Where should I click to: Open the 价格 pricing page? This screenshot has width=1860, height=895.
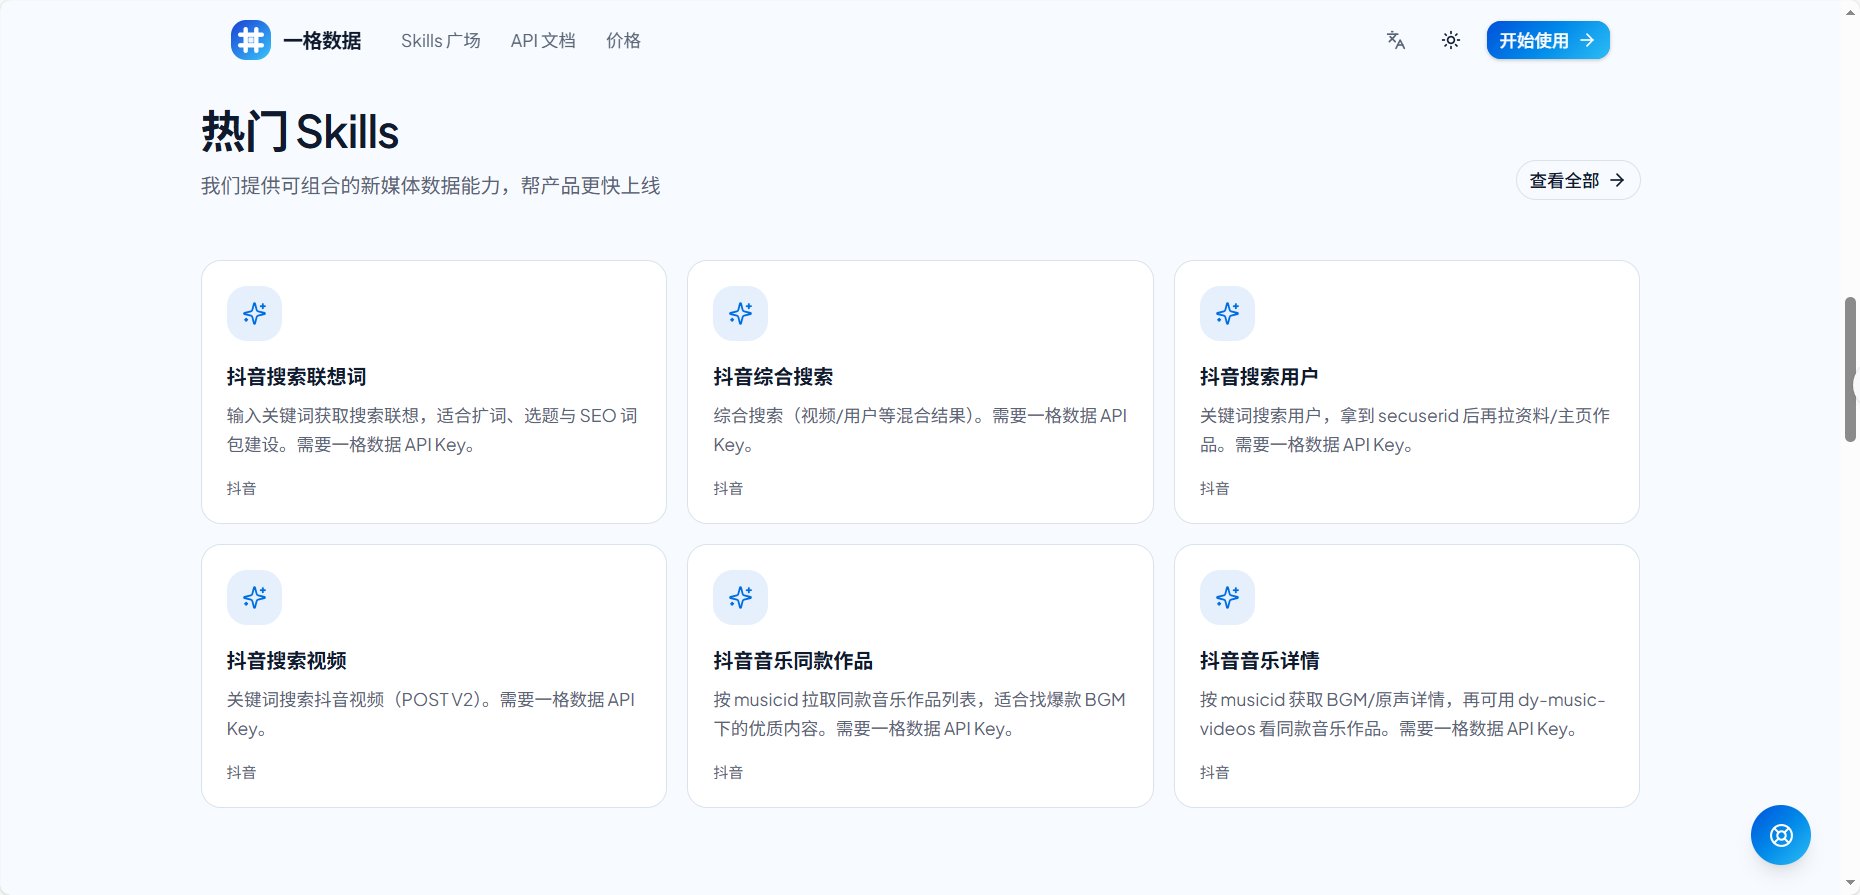point(623,41)
